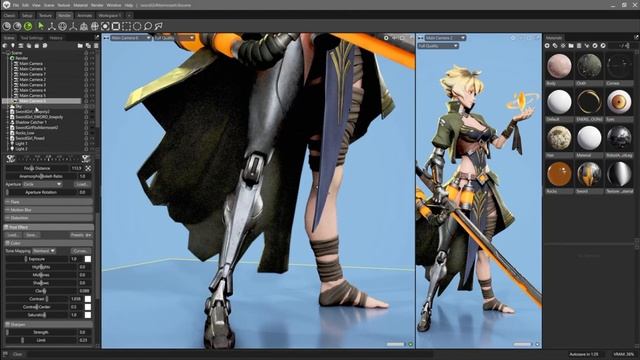Activate the green ray tracing sphere icon
640x360 pixels.
point(28,26)
